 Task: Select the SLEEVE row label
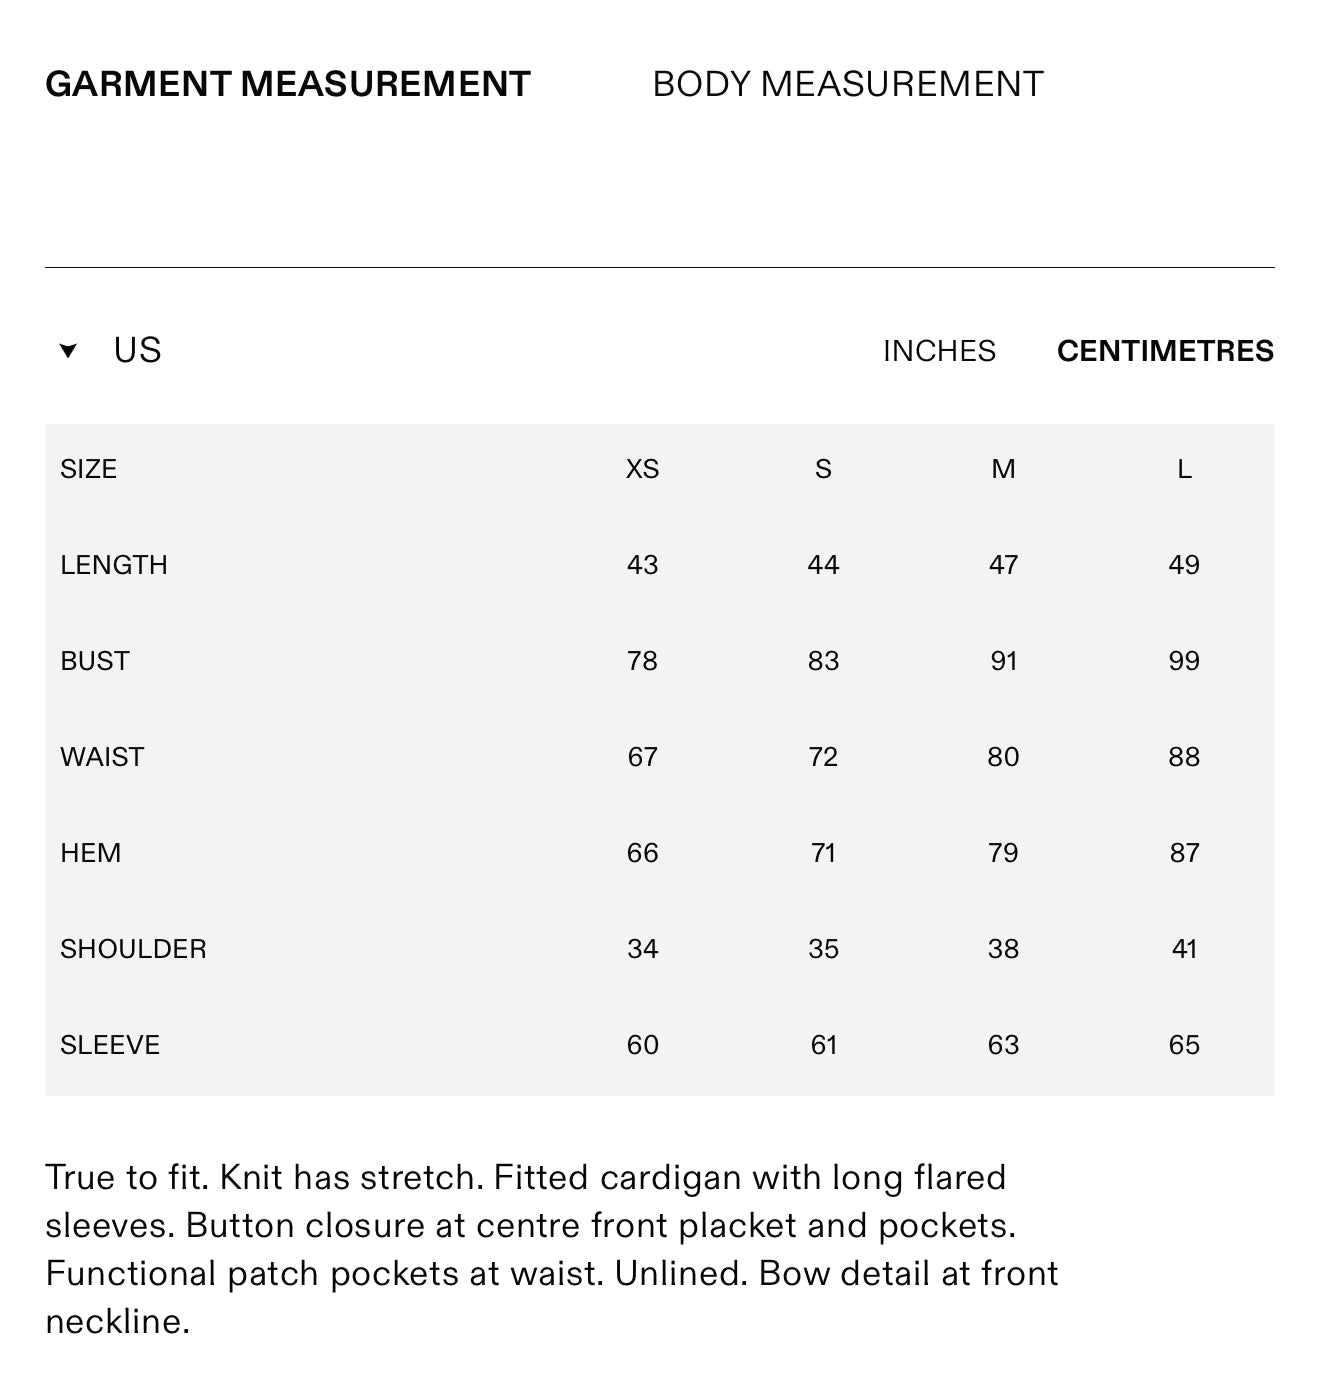point(110,1045)
